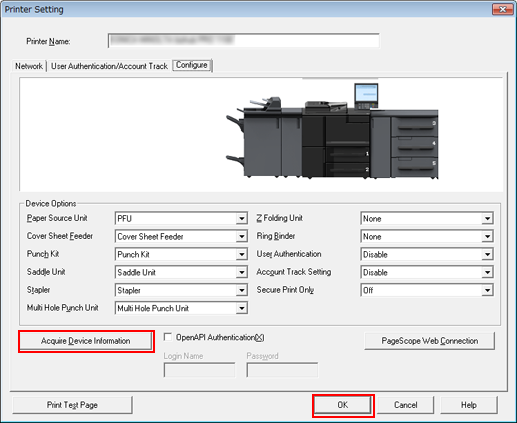The height and width of the screenshot is (423, 517).
Task: Open the Cover Sheet Feeder dropdown
Action: (181, 237)
